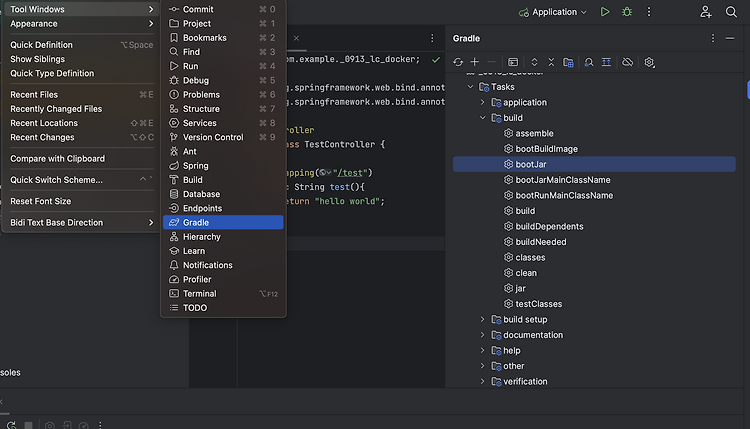Image resolution: width=750 pixels, height=429 pixels.
Task: Click the magnifier analyze dependencies icon
Action: tap(589, 62)
